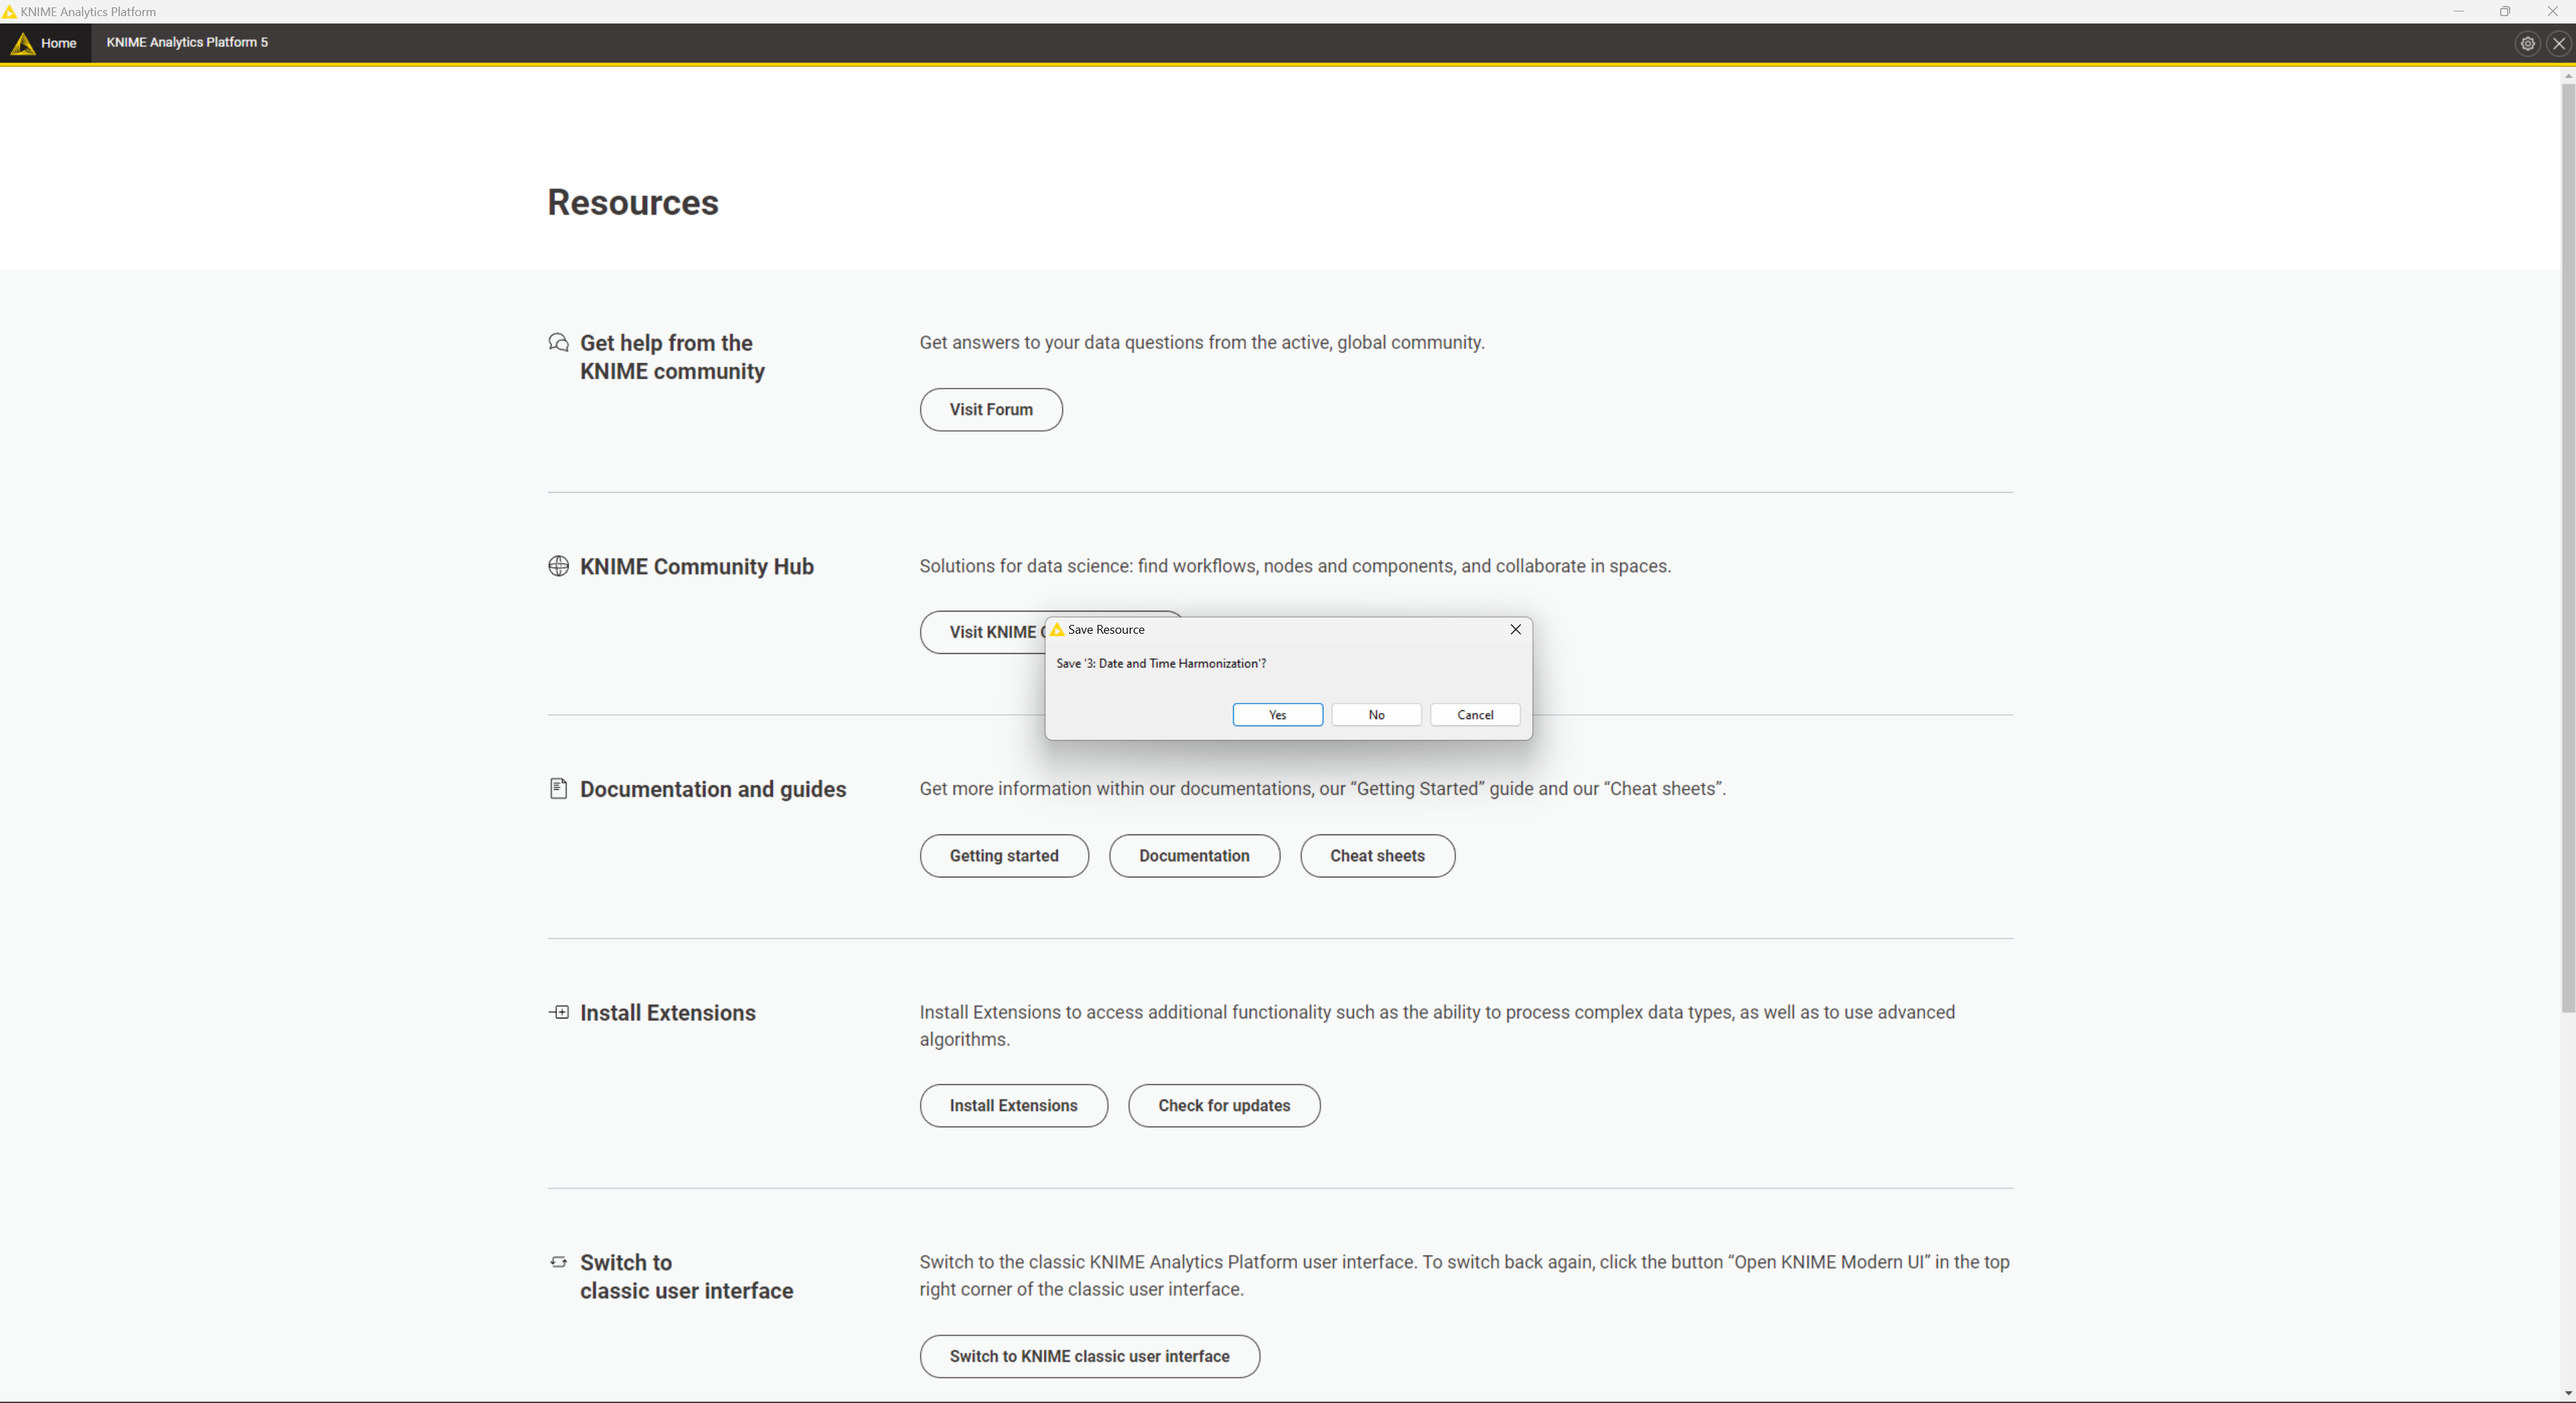Open the Documentation button

pyautogui.click(x=1194, y=856)
